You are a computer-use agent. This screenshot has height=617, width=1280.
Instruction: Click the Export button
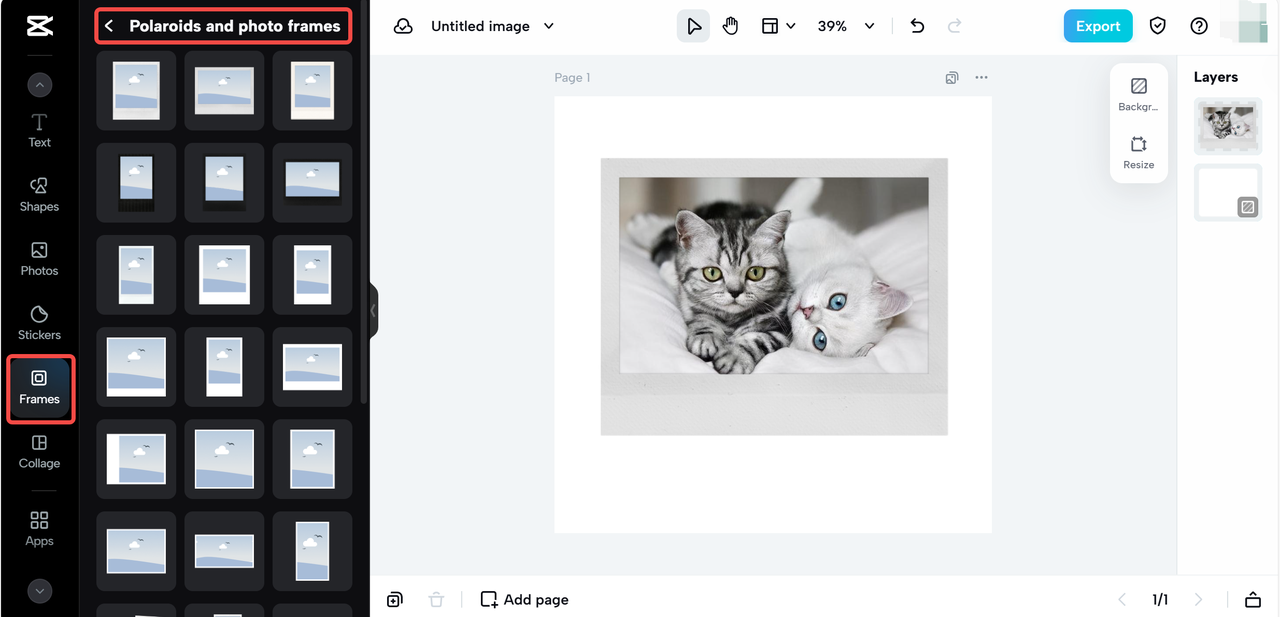click(1098, 26)
